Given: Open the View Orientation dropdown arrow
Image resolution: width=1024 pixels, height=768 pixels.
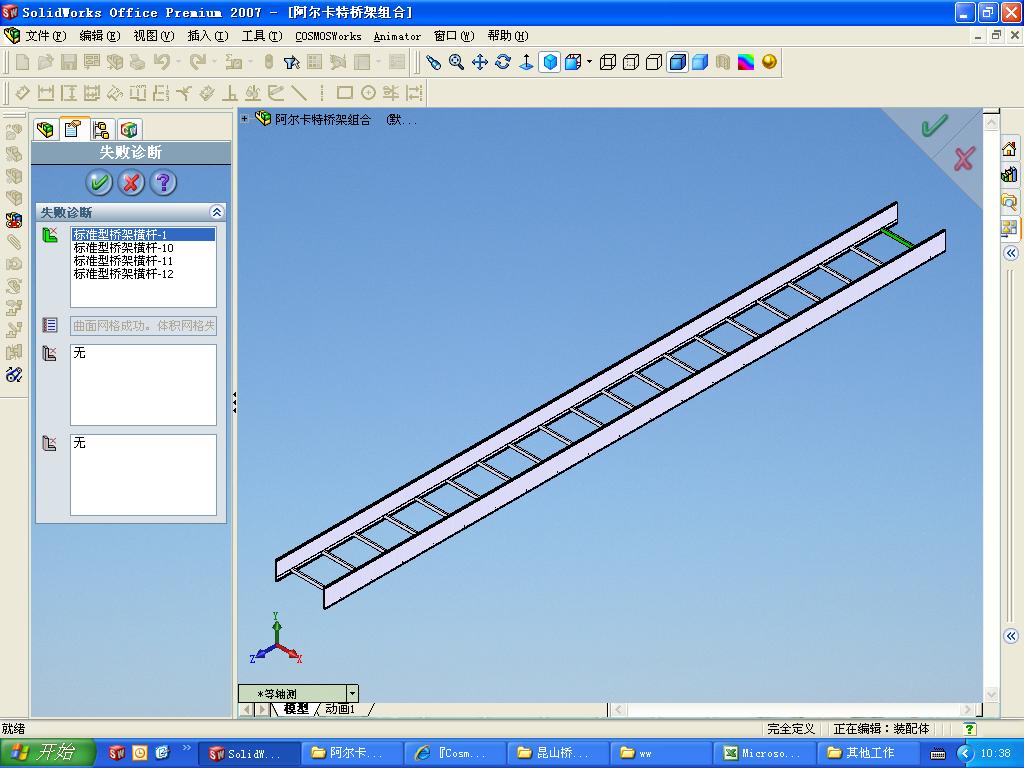Looking at the screenshot, I should [589, 62].
